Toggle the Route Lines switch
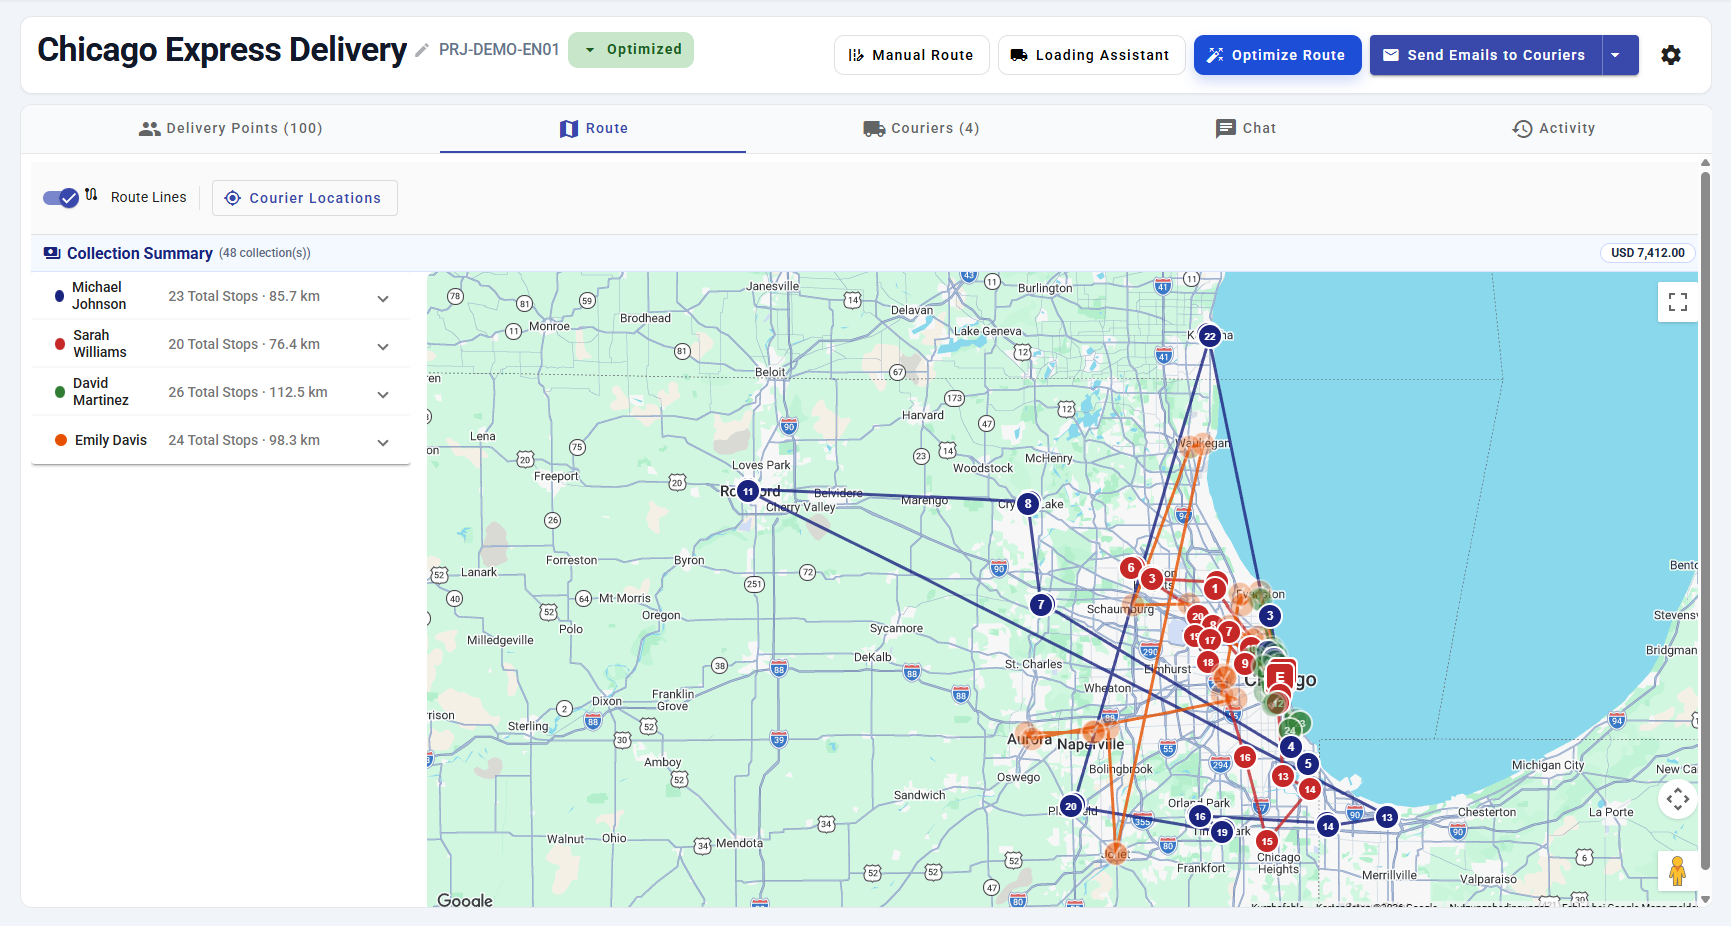 pyautogui.click(x=61, y=197)
